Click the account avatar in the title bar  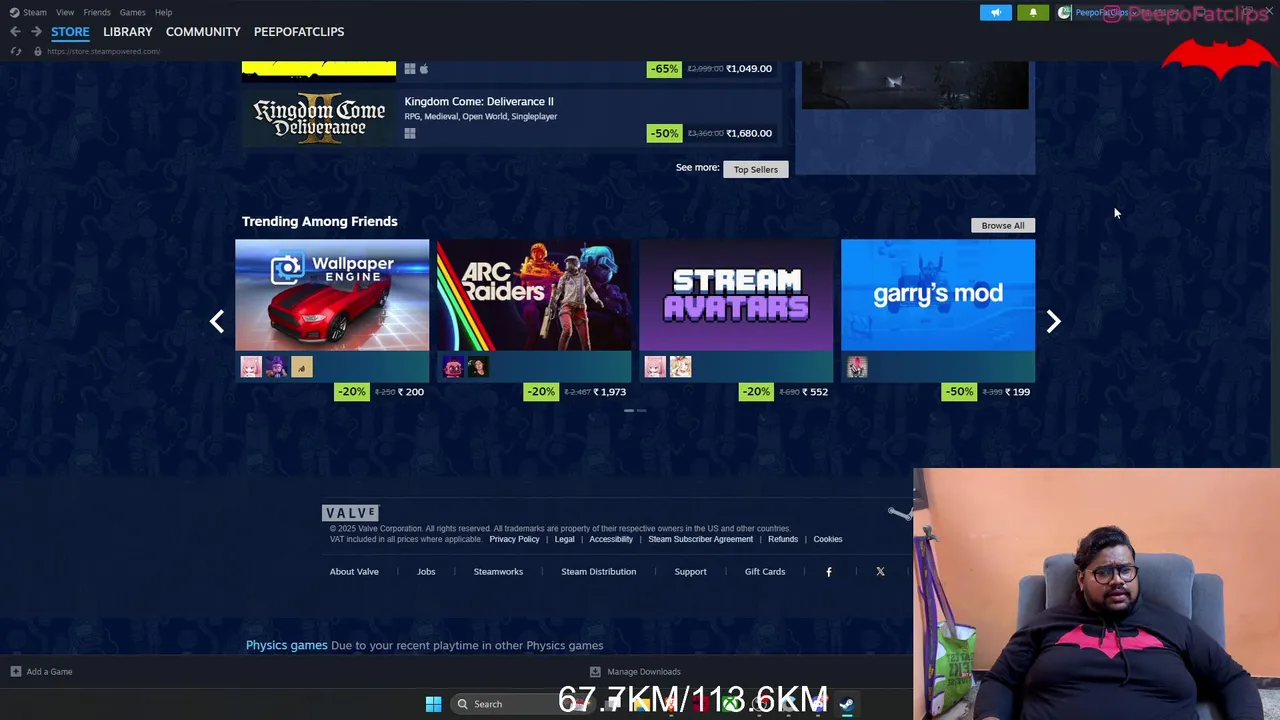pos(1064,13)
